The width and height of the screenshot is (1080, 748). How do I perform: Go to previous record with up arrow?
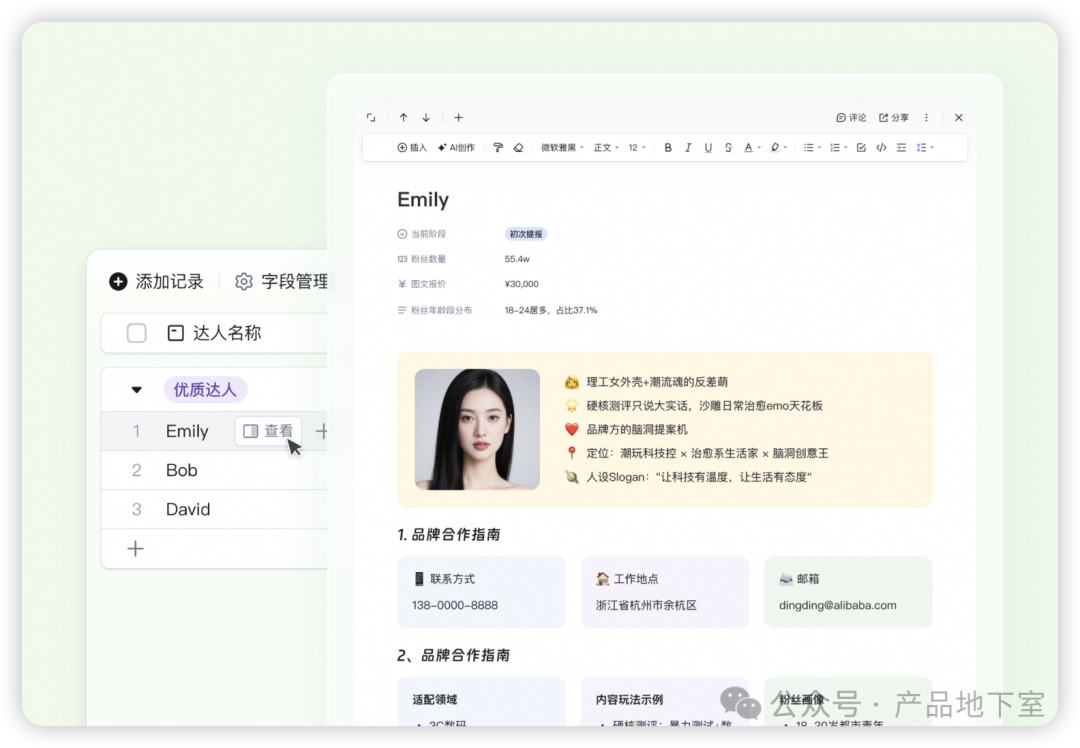[403, 118]
